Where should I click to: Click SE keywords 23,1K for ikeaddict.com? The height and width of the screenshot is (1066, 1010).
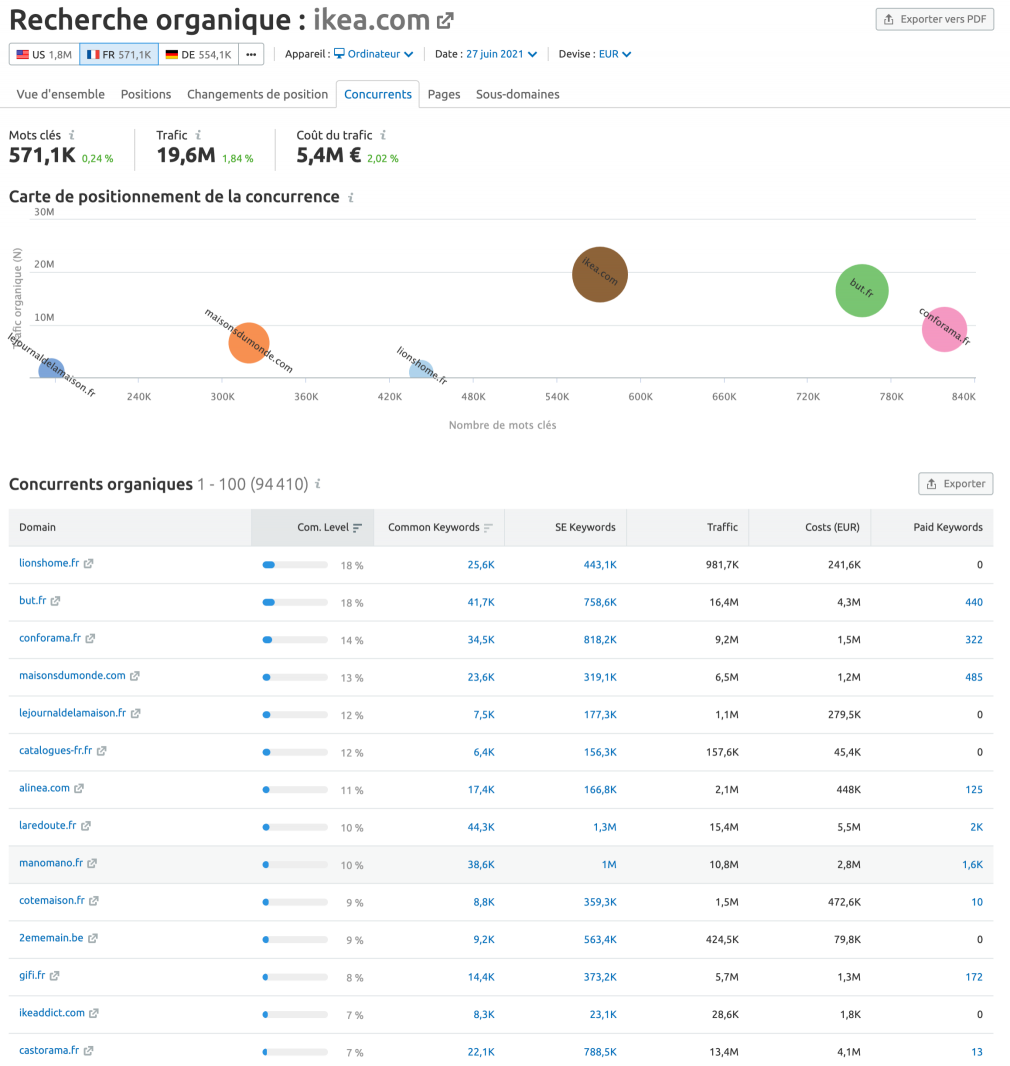604,1014
